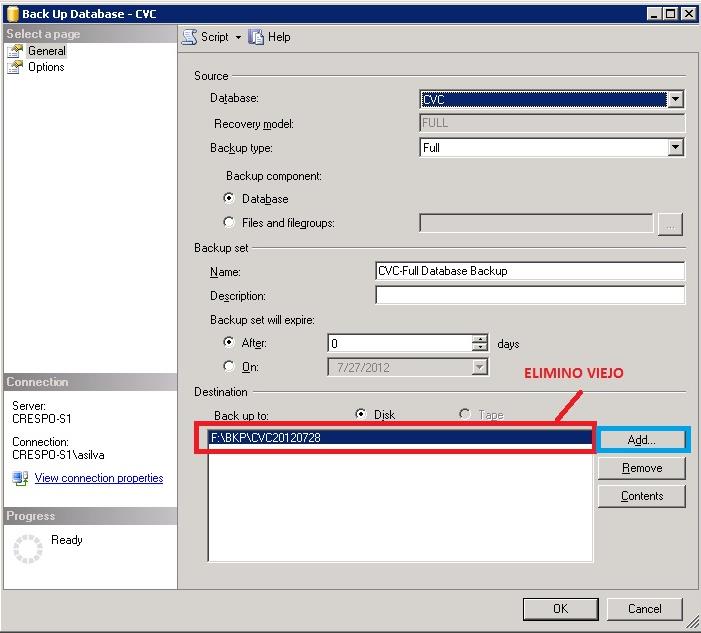This screenshot has width=701, height=633.
Task: Click the days value field
Action: tap(400, 343)
